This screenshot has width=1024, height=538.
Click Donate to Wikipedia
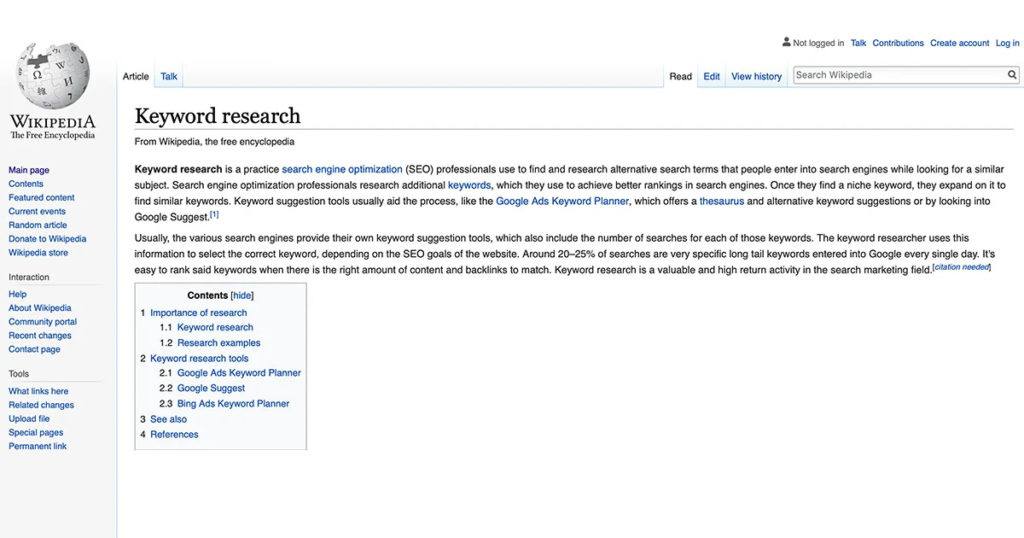[x=47, y=238]
